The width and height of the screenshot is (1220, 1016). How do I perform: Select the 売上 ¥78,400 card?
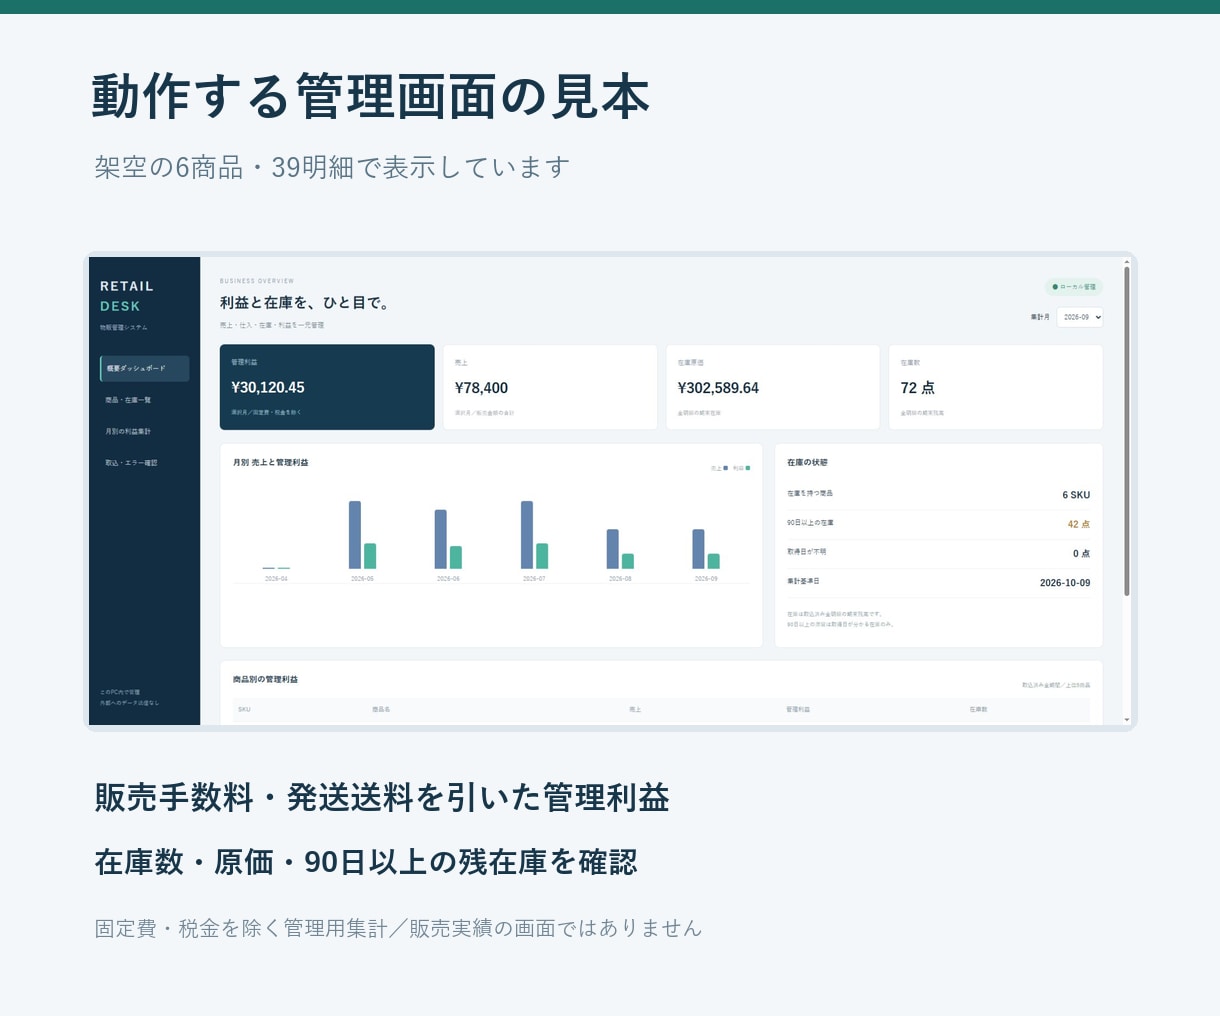click(x=550, y=387)
